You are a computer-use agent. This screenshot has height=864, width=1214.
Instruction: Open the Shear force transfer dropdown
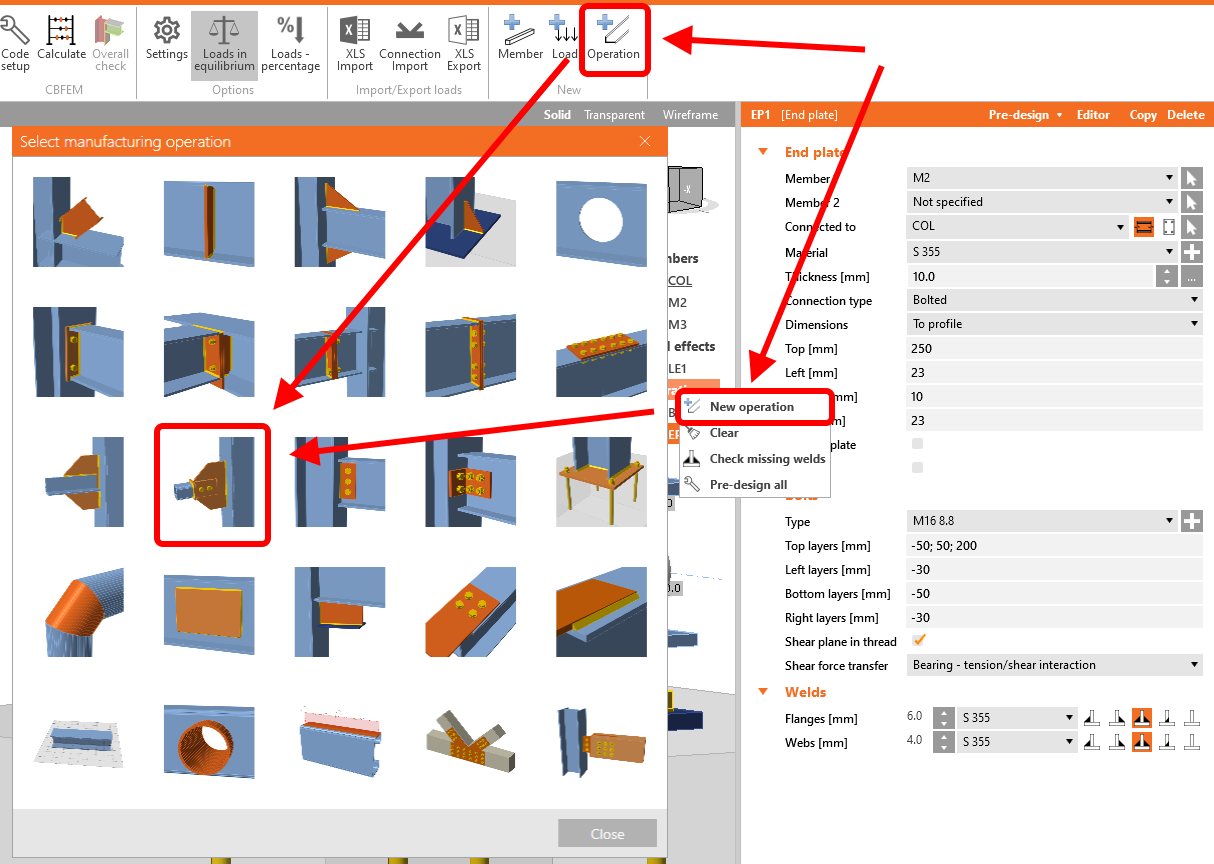[1054, 665]
